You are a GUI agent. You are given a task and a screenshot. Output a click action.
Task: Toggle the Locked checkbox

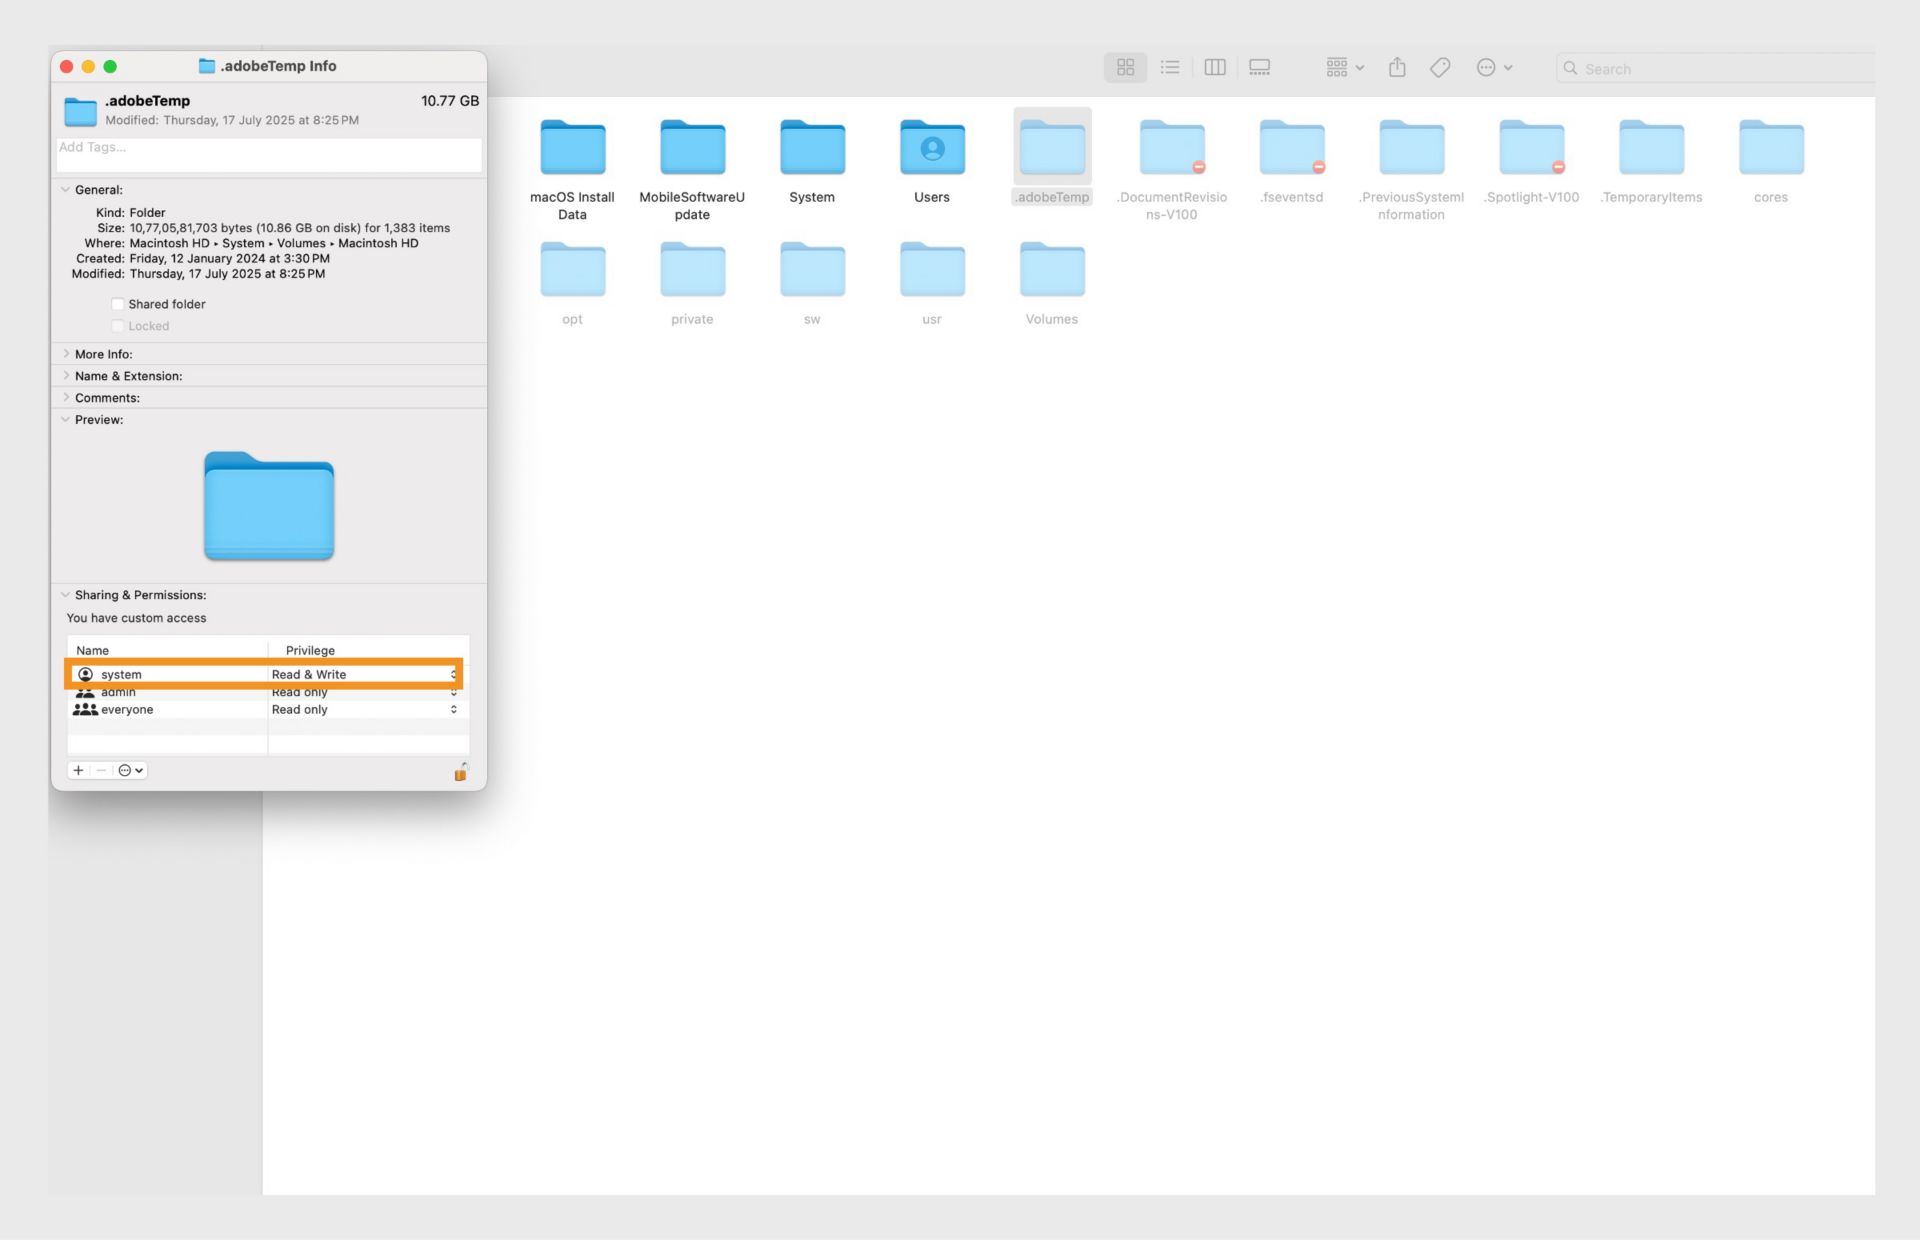pos(118,326)
